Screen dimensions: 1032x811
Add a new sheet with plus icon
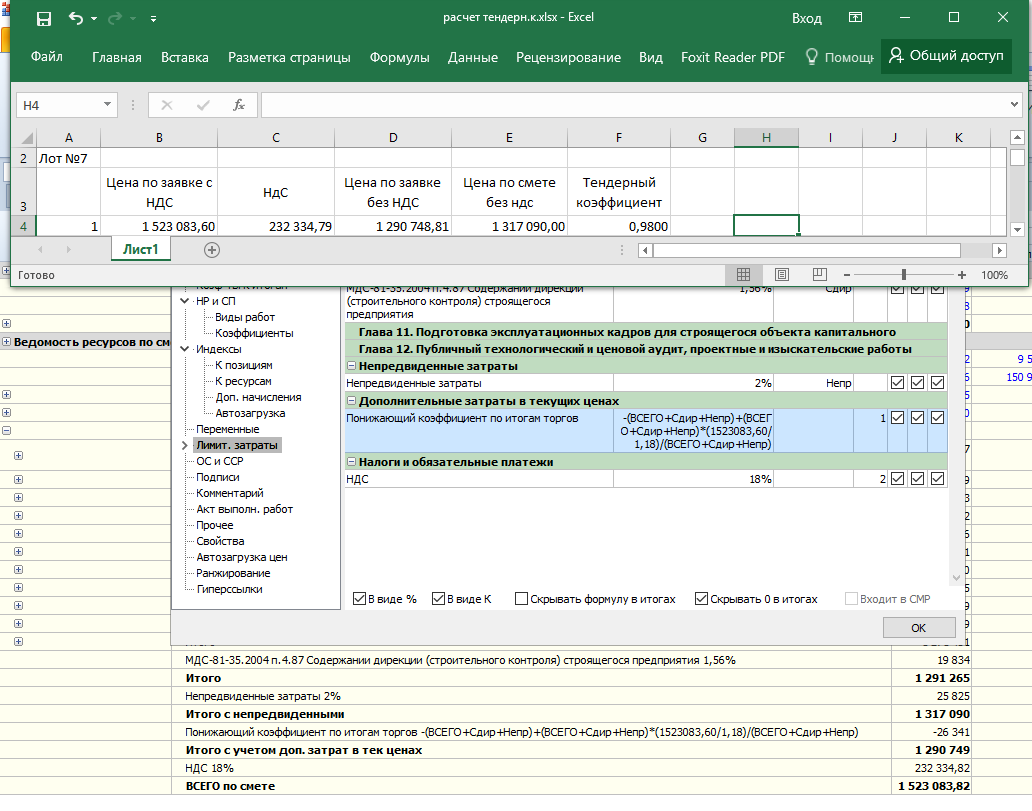(212, 250)
